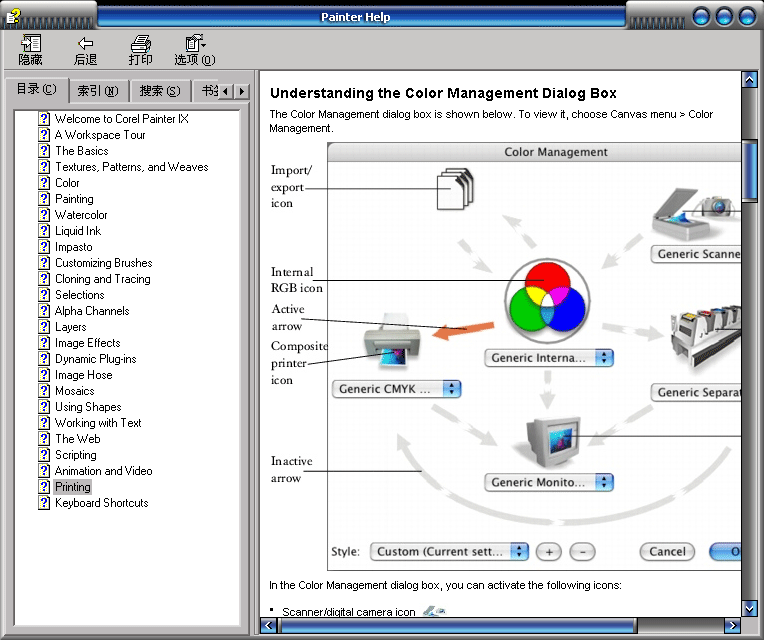Click the Painter Help title bar icon
Screen dimensions: 764x640
[13, 17]
